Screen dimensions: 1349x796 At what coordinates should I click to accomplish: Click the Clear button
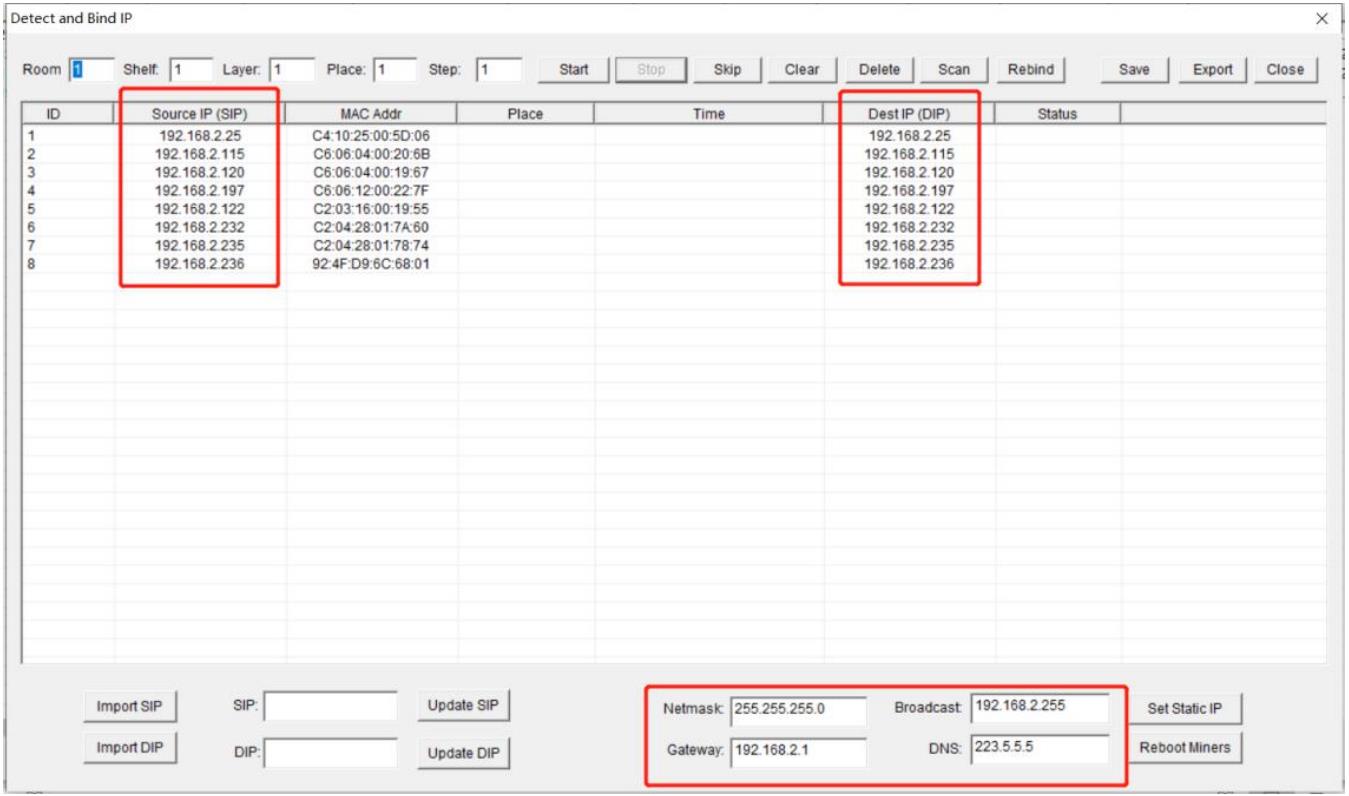tap(801, 70)
